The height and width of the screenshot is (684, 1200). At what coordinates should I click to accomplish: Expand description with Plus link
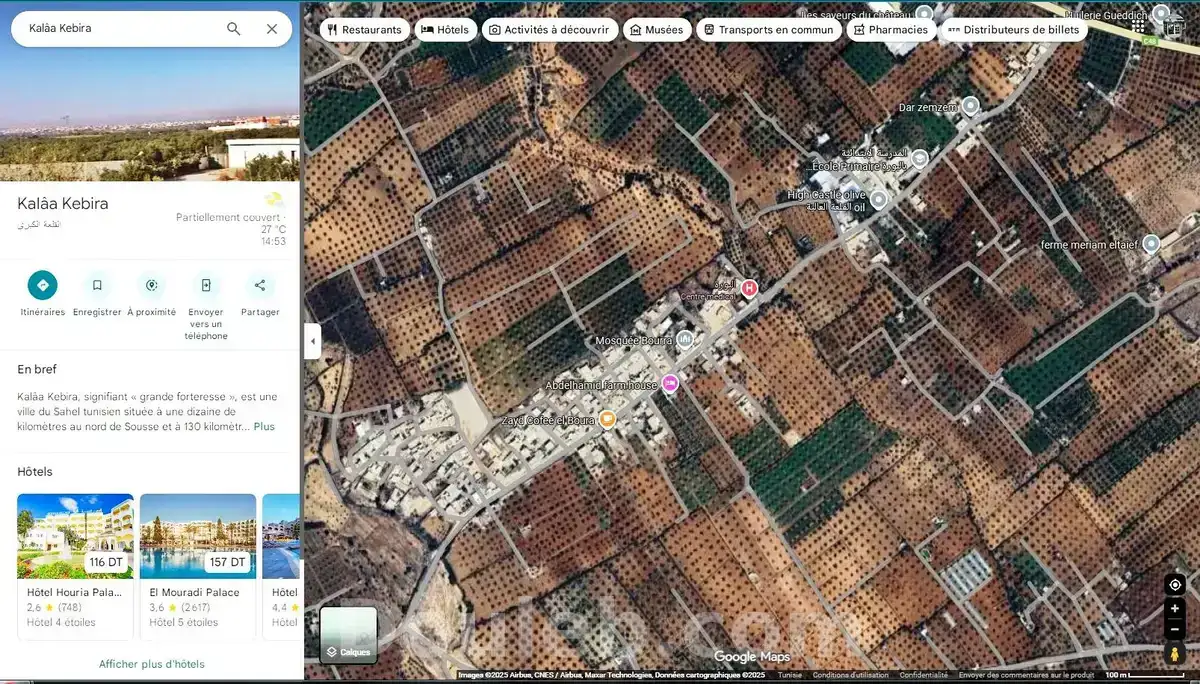[264, 427]
